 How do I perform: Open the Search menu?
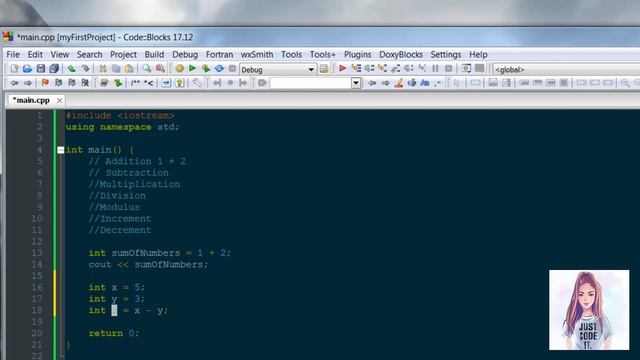click(x=89, y=54)
